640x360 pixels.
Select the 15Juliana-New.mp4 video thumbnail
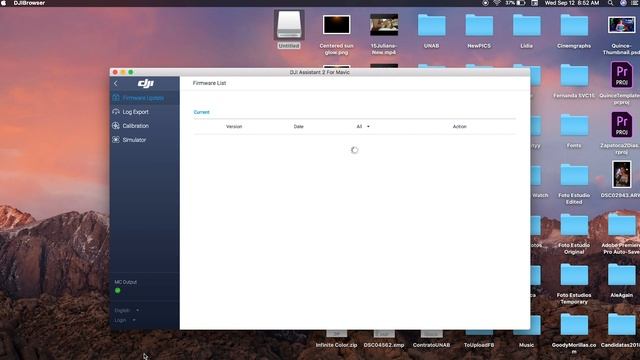click(384, 25)
